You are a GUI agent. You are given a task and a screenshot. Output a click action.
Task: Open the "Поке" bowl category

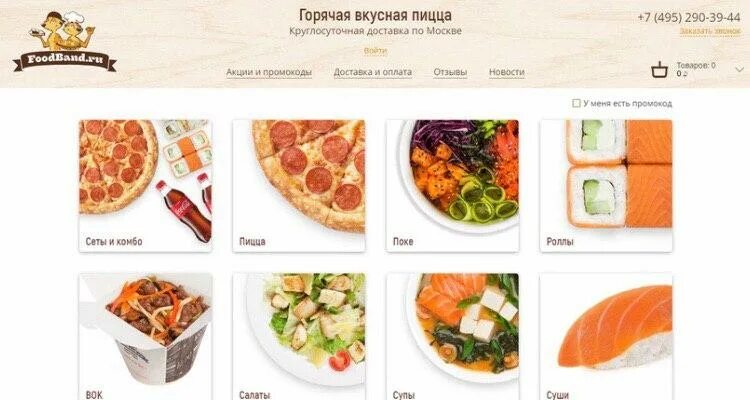(452, 186)
